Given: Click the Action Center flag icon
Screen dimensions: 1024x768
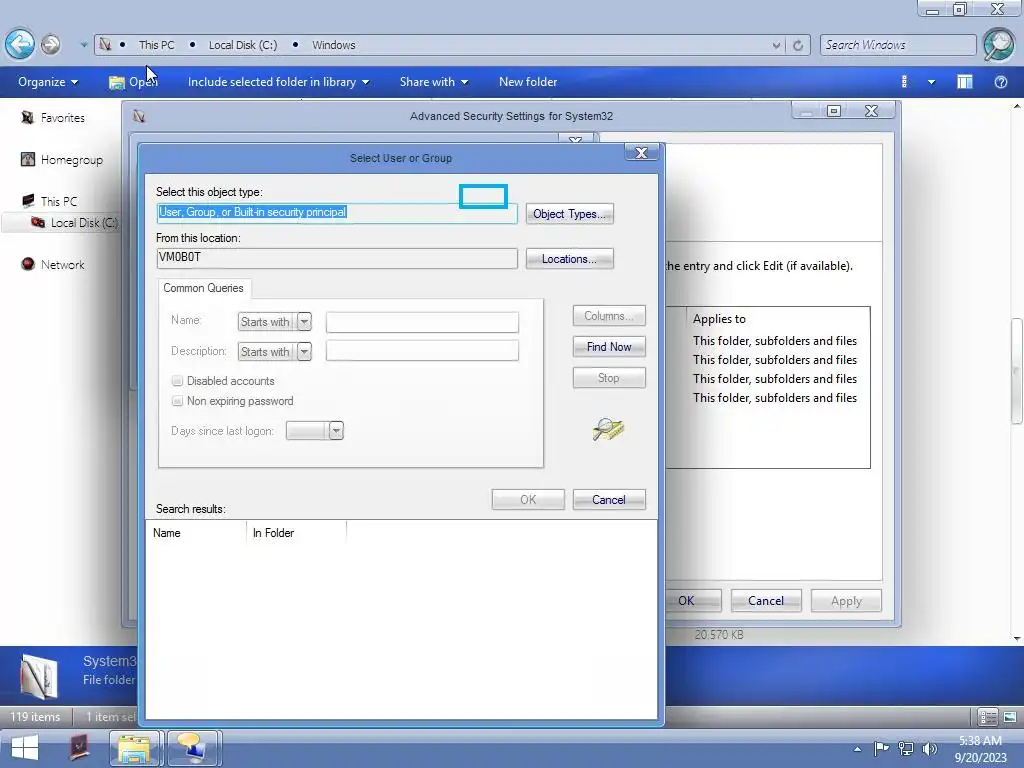Looking at the screenshot, I should [x=882, y=748].
